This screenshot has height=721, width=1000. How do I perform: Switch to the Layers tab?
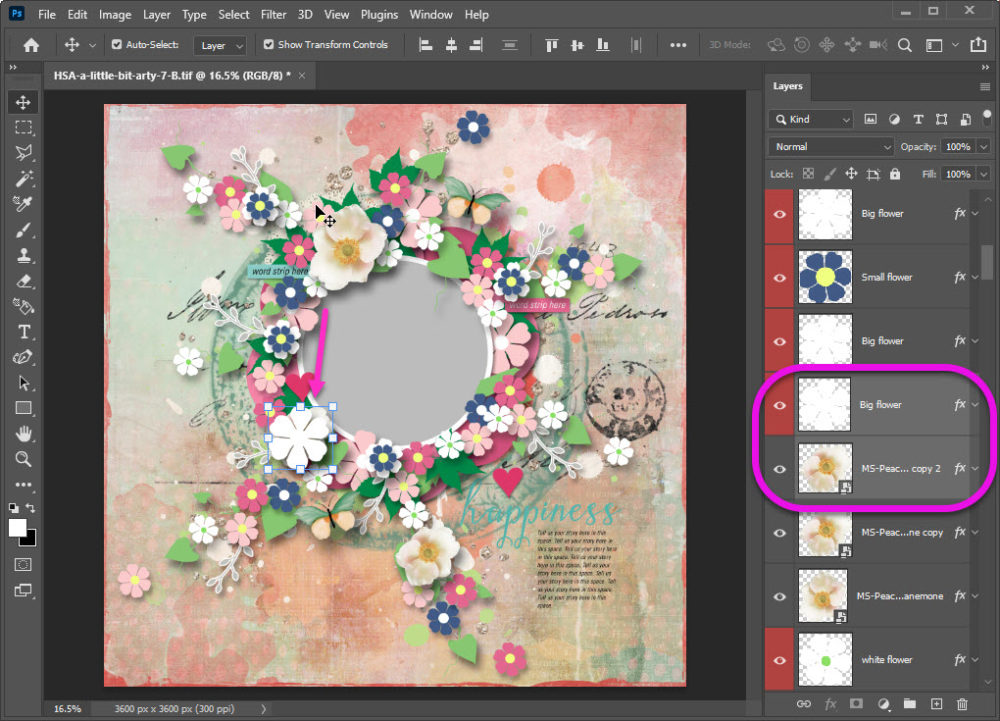(x=788, y=86)
